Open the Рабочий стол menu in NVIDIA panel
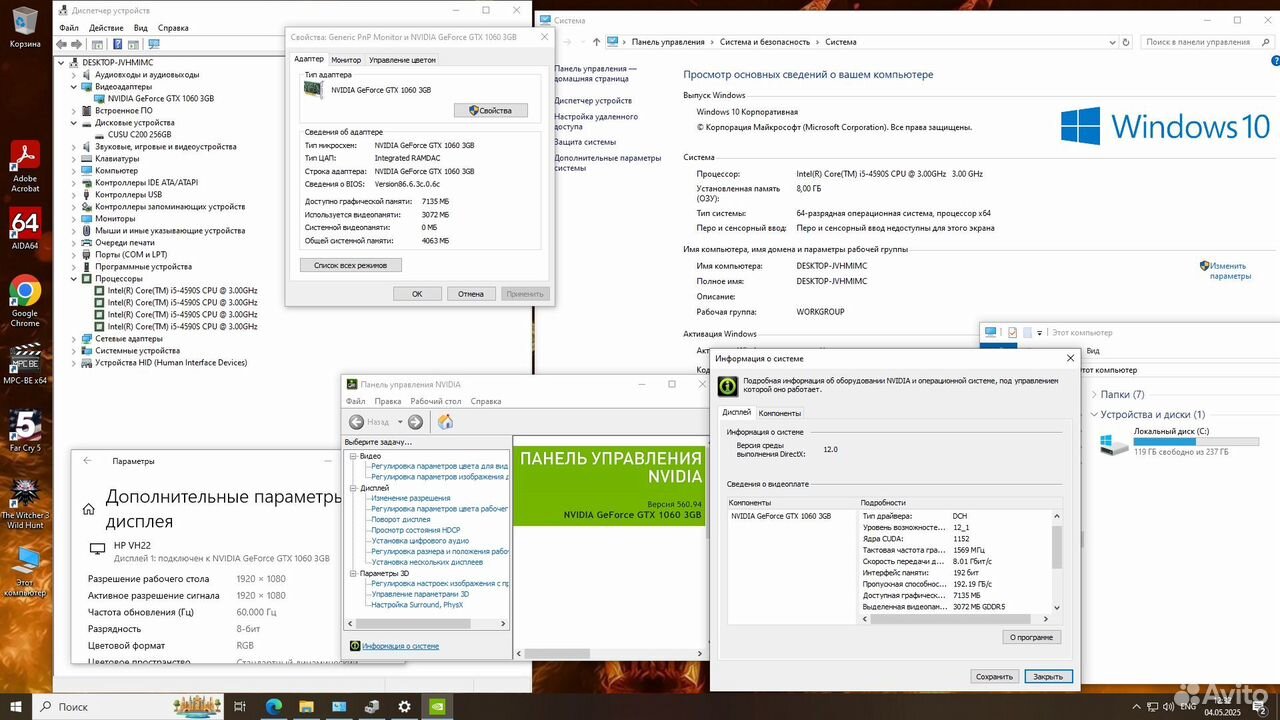Viewport: 1280px width, 720px height. (435, 401)
